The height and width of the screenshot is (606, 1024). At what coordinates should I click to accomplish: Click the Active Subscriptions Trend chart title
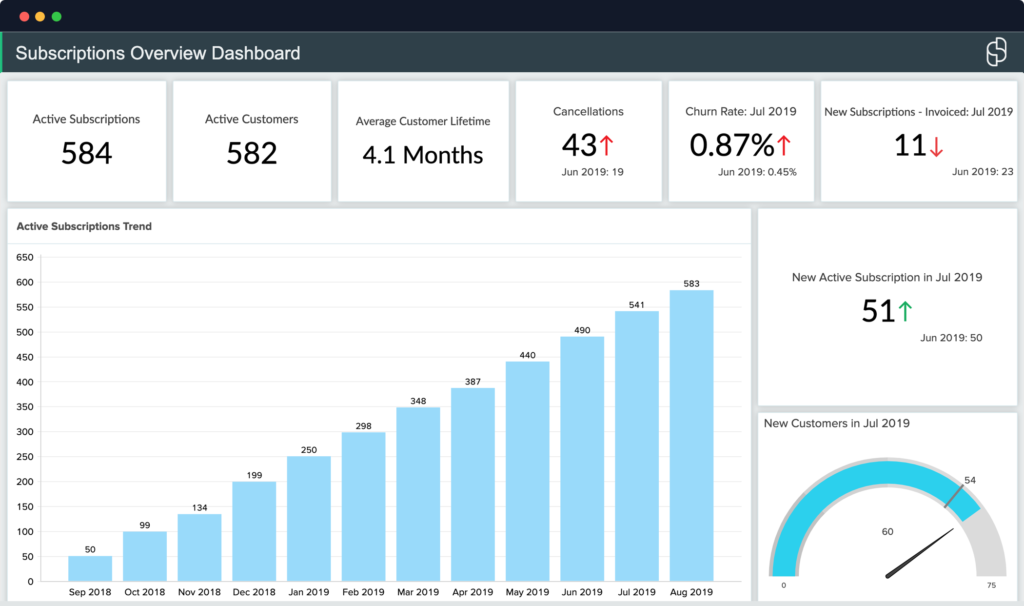pyautogui.click(x=84, y=226)
